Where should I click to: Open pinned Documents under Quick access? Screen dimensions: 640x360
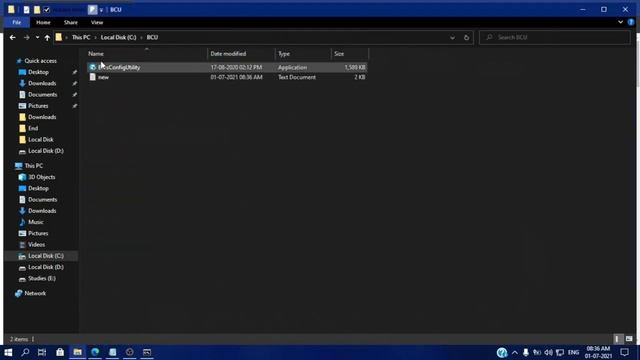pos(42,95)
